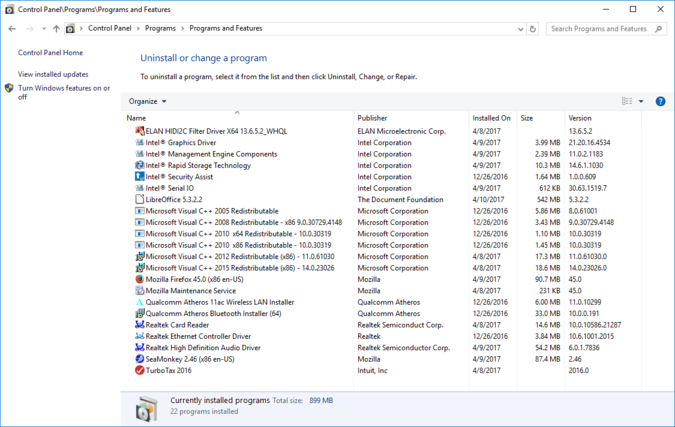Click the Intel Serial IO icon
The image size is (675, 427).
pyautogui.click(x=139, y=188)
